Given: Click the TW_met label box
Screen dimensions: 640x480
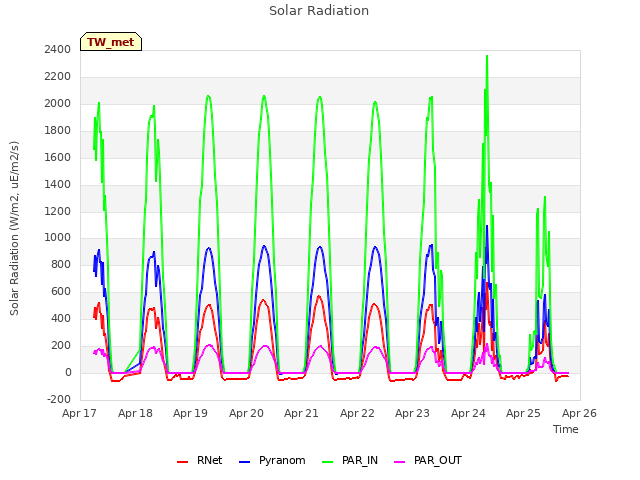Looking at the screenshot, I should pyautogui.click(x=111, y=42).
